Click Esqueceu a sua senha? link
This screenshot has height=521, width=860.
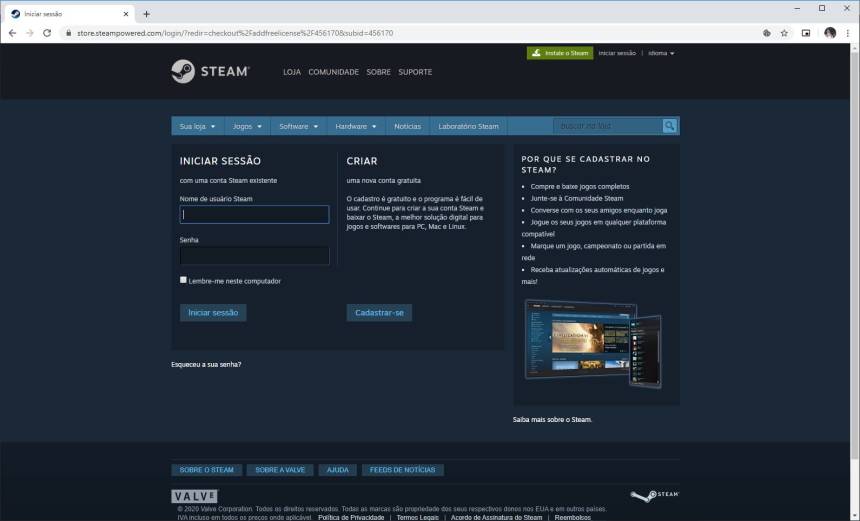click(206, 364)
